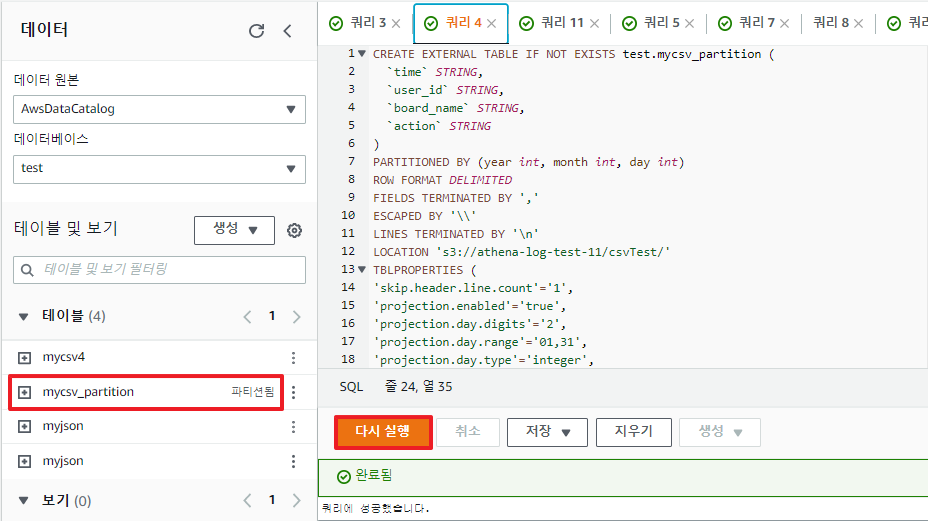Close the 쿼리 4 tab

click(491, 23)
